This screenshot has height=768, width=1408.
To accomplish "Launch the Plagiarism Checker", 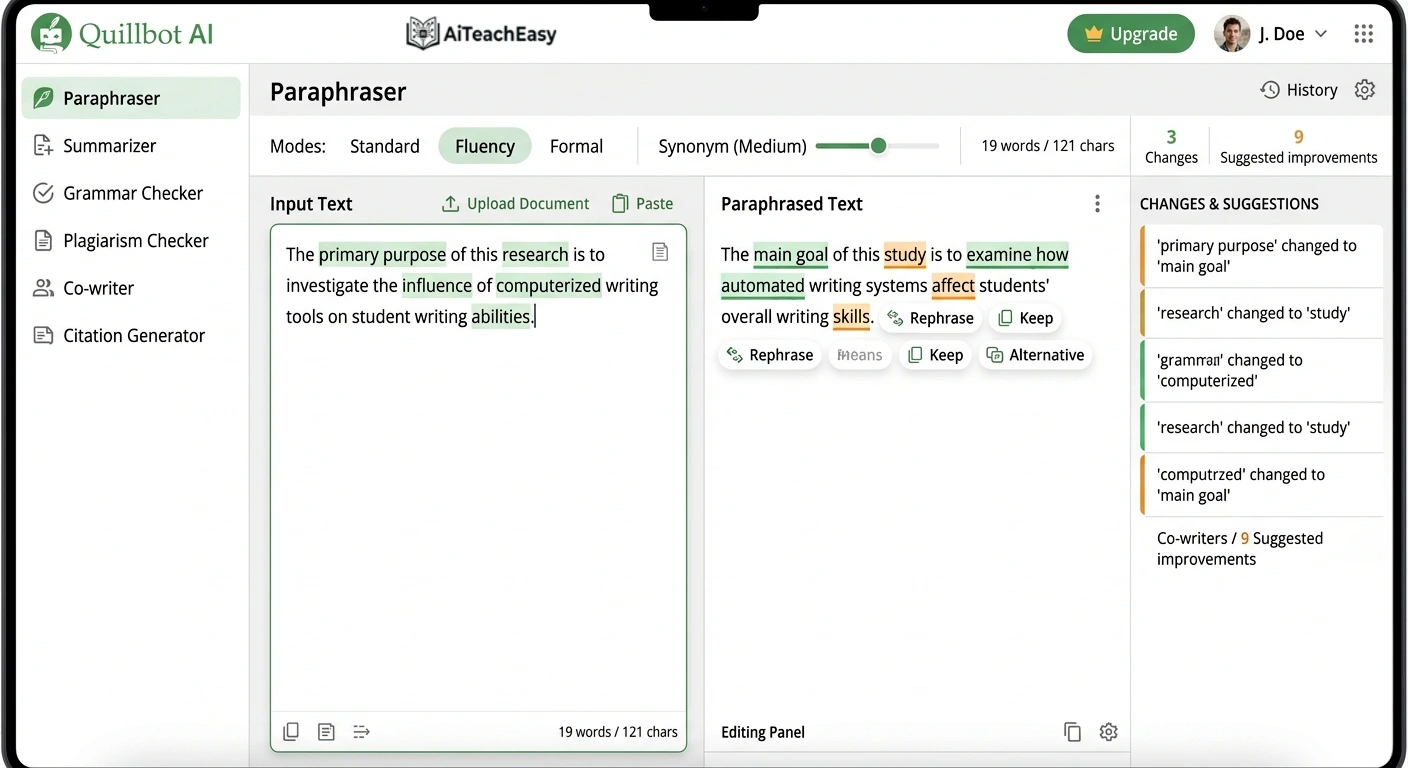I will 134,240.
